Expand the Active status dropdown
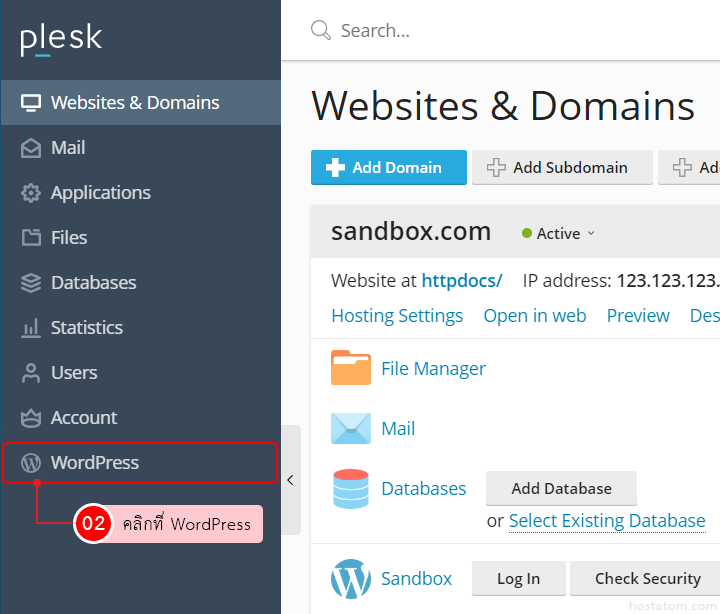720x614 pixels. pyautogui.click(x=559, y=233)
